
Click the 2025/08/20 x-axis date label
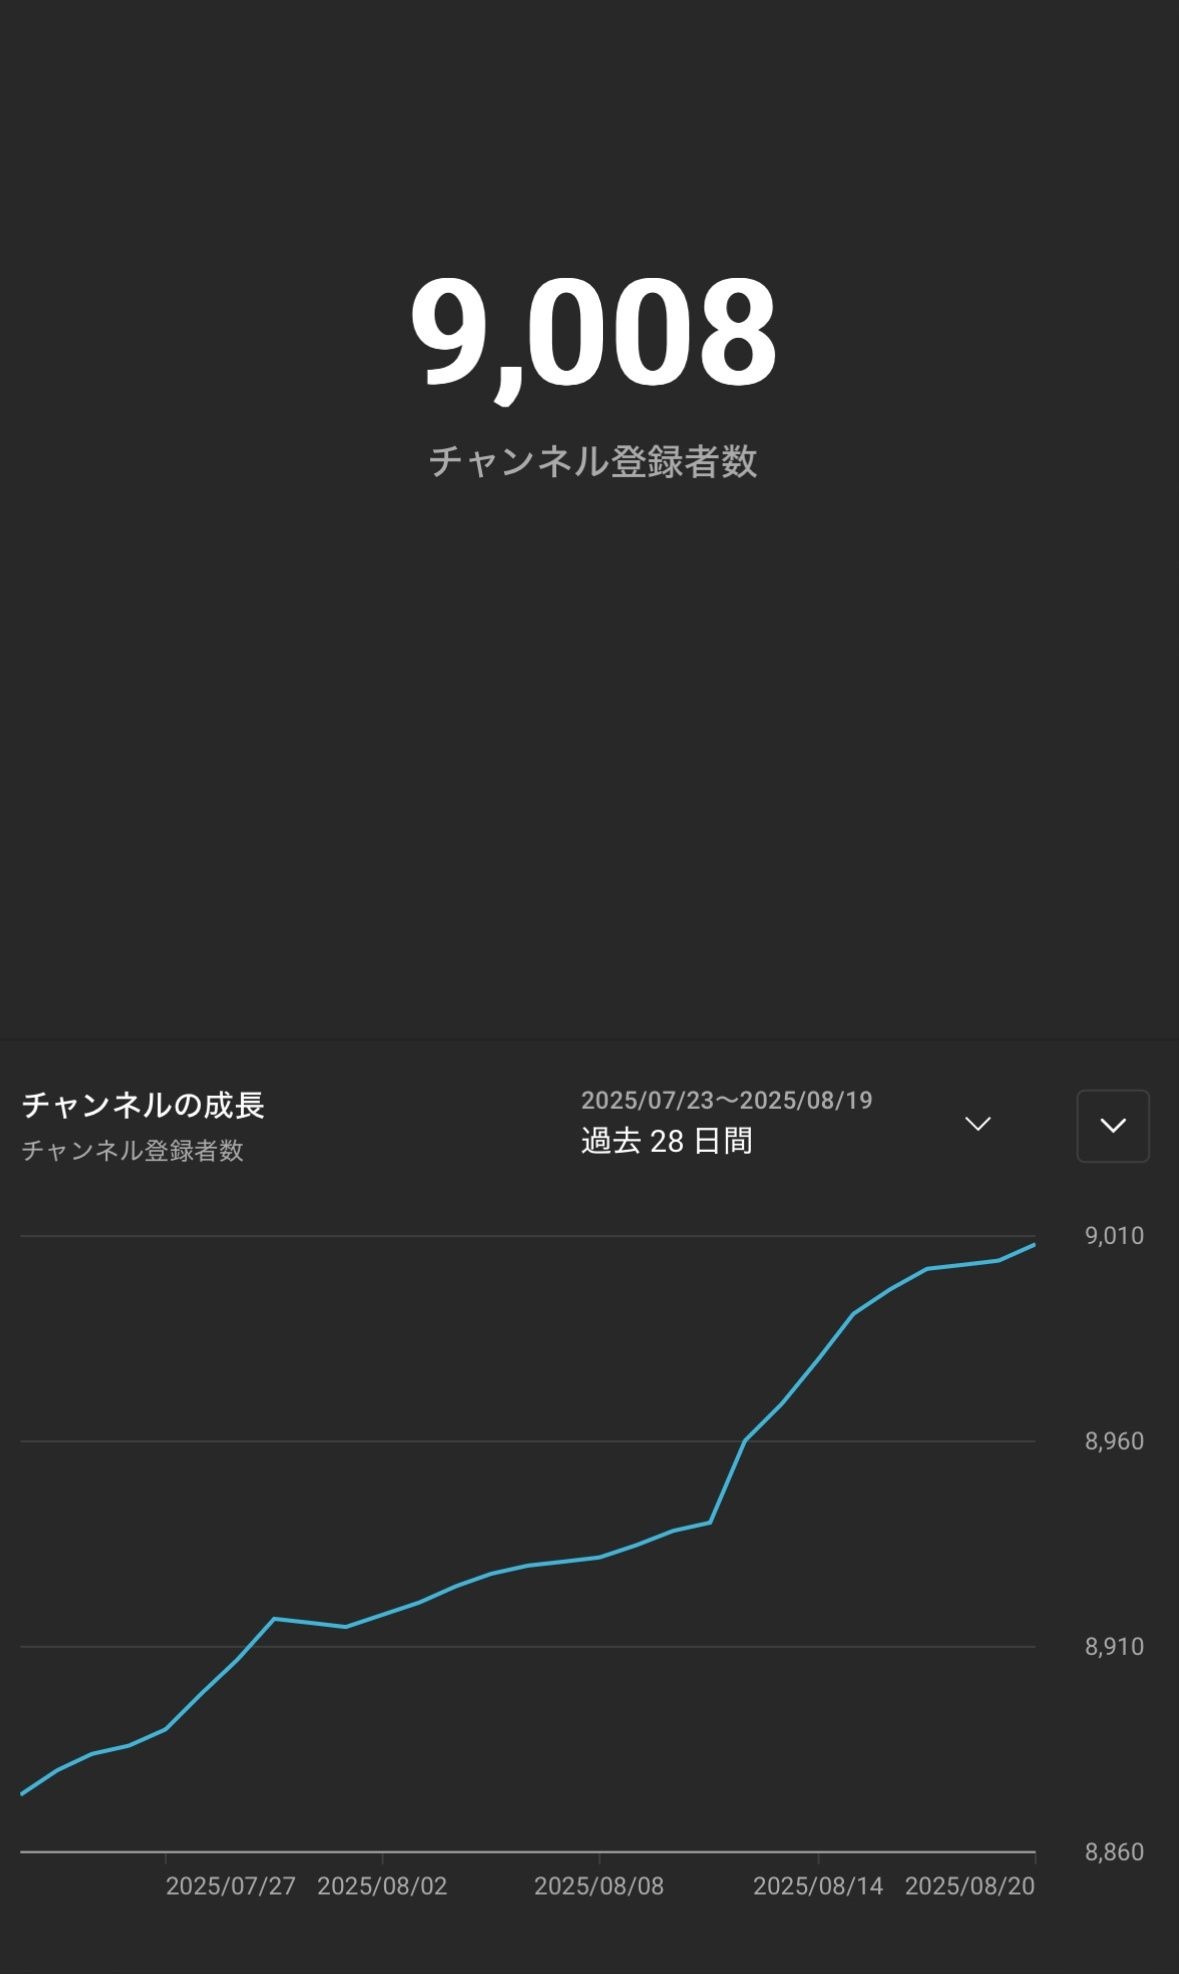[x=970, y=1886]
